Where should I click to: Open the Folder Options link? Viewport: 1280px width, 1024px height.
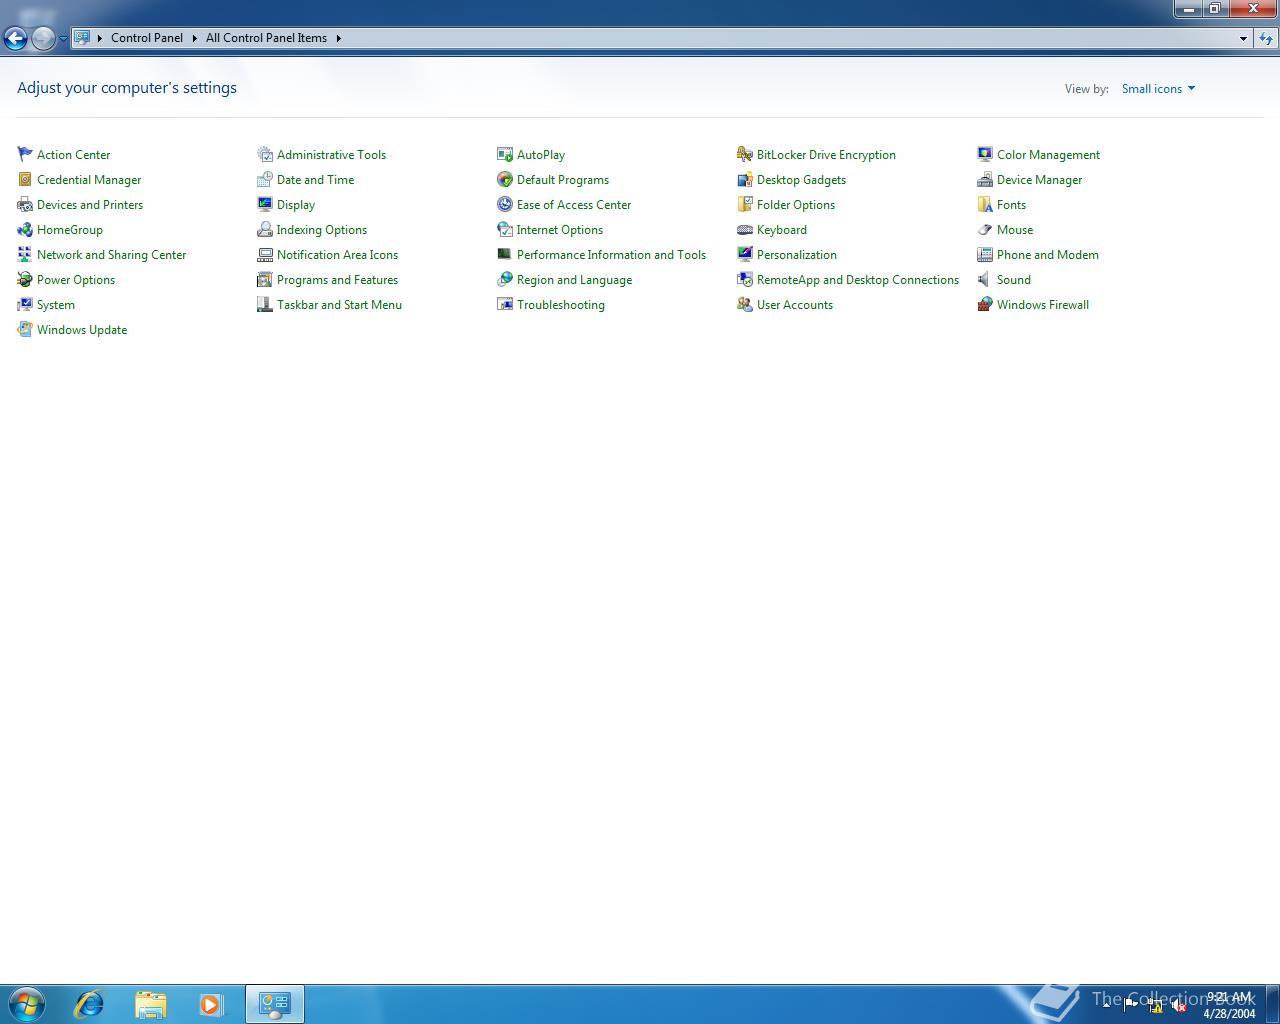795,204
